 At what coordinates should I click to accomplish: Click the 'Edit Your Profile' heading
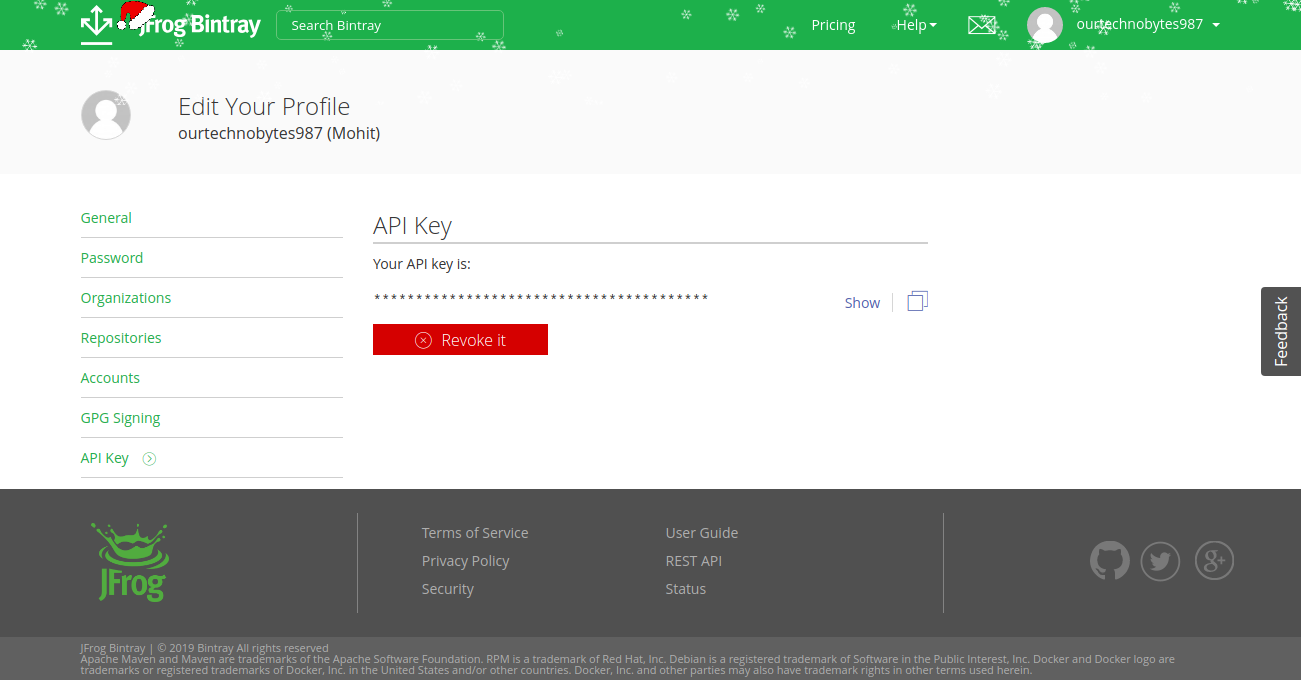click(264, 107)
